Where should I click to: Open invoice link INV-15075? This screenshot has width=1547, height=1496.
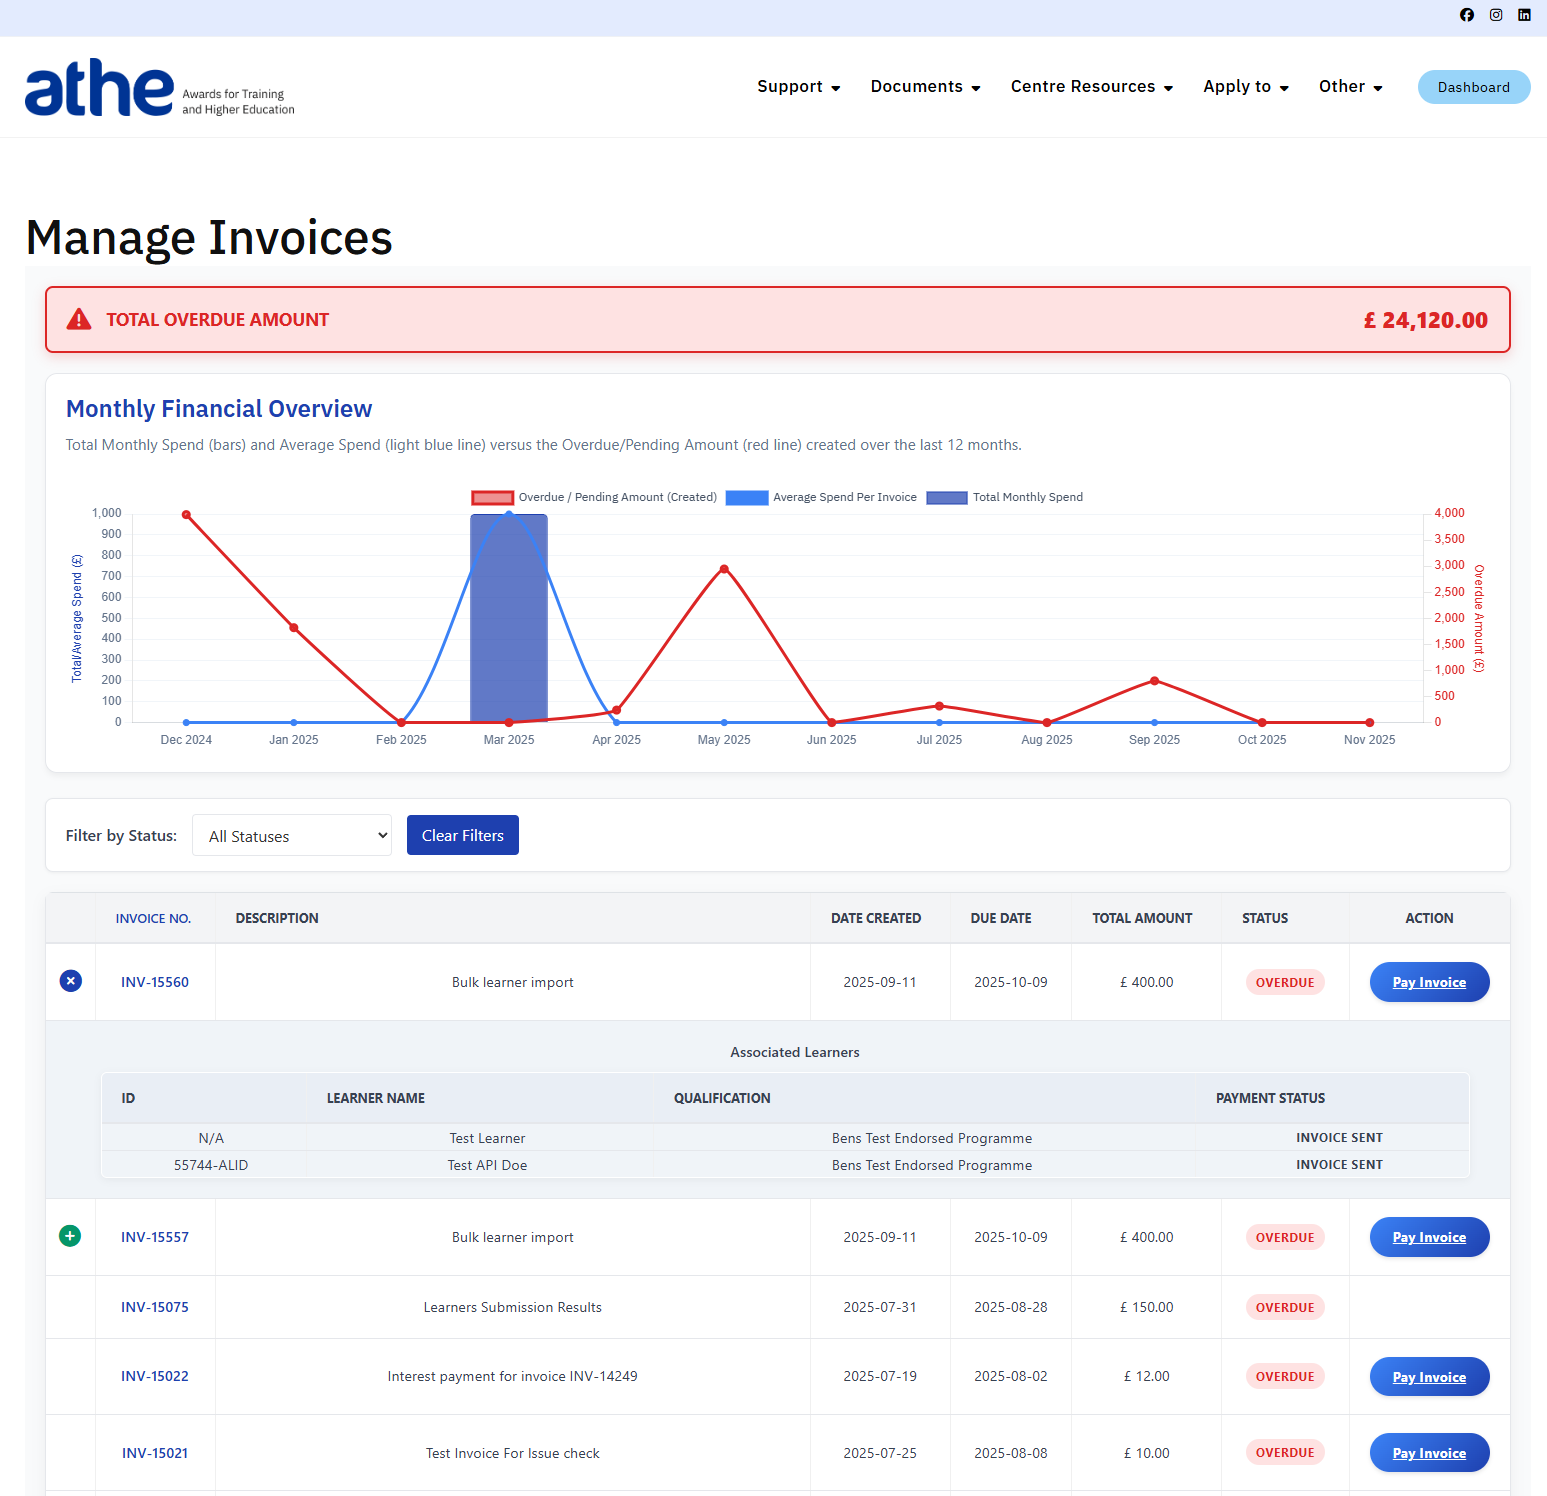click(x=155, y=1307)
